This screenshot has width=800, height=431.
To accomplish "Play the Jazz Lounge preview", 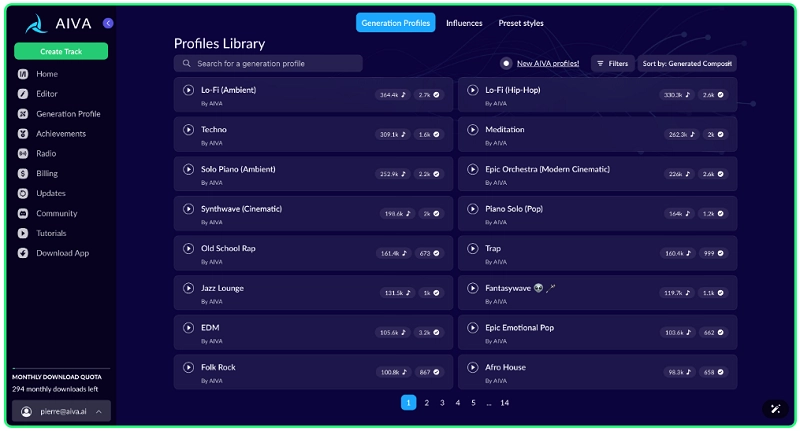I will (x=188, y=288).
